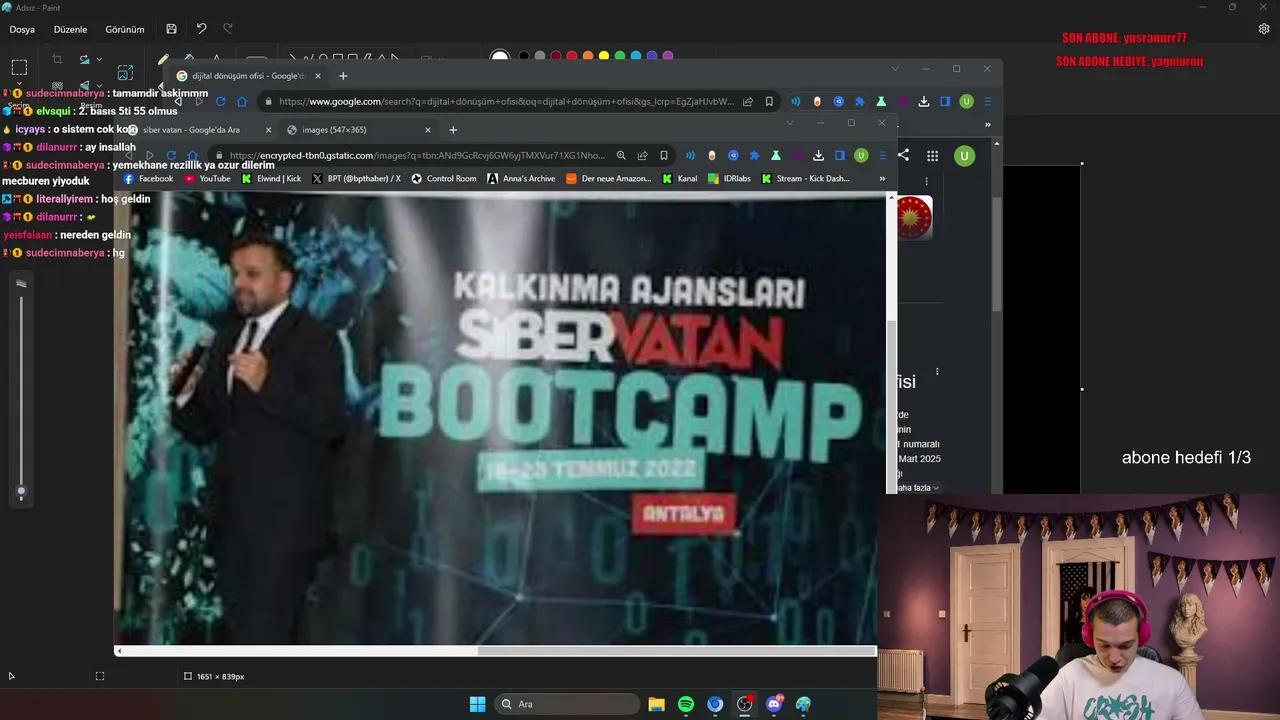1280x720 pixels.
Task: Open Spotify from the taskbar
Action: [686, 704]
